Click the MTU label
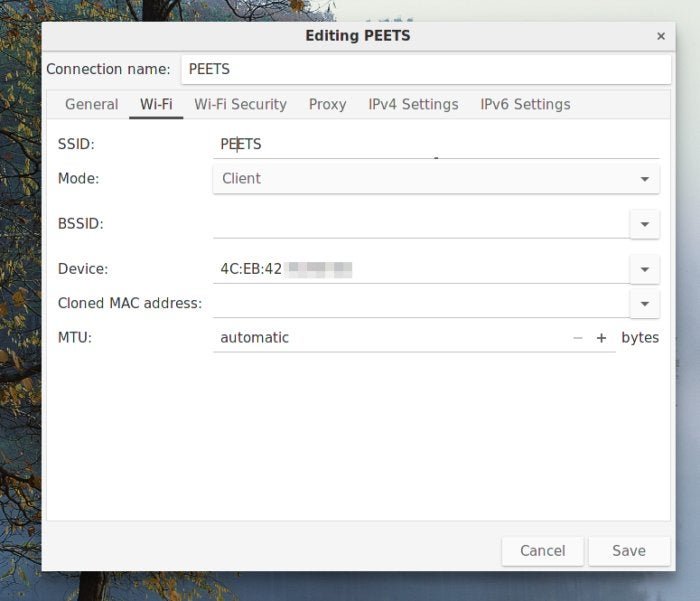The width and height of the screenshot is (700, 601). [75, 338]
